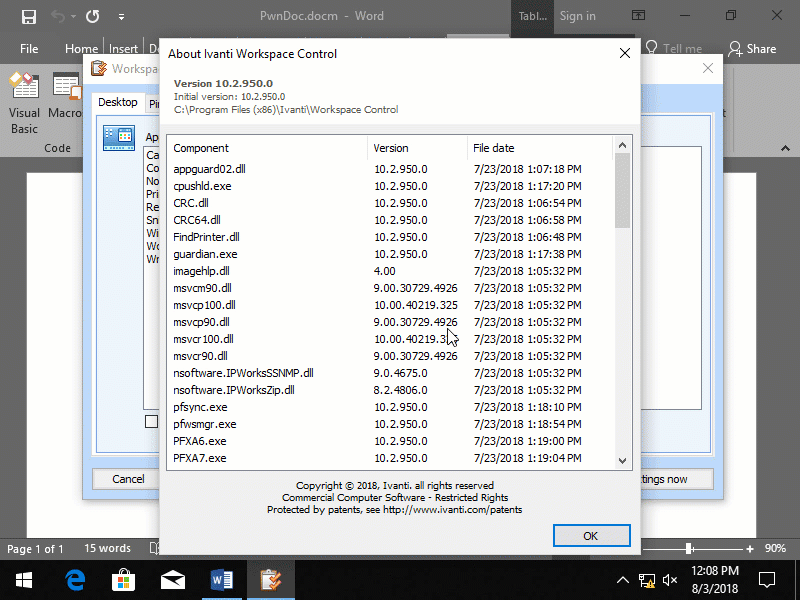Switch to Word from the taskbar
Image resolution: width=800 pixels, height=600 pixels.
click(221, 580)
